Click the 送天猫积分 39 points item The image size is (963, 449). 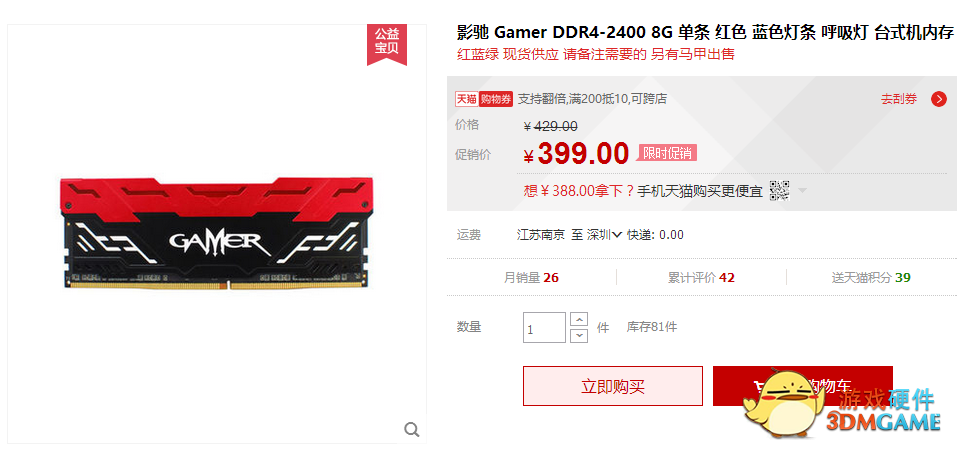point(871,278)
